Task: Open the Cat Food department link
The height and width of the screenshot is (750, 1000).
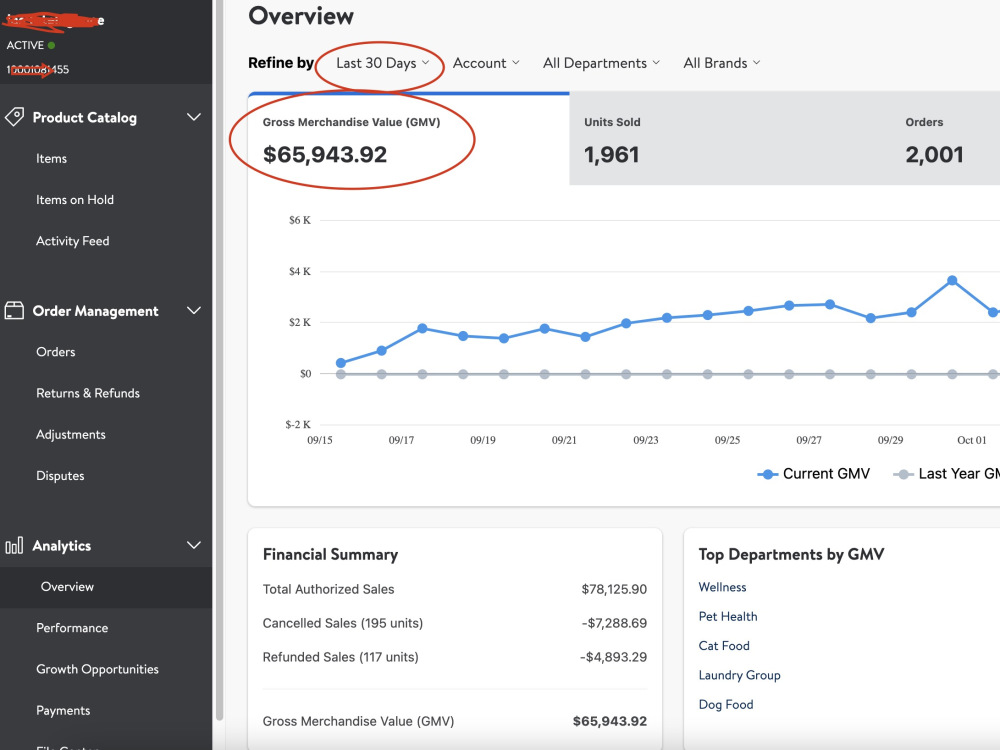Action: pyautogui.click(x=724, y=646)
